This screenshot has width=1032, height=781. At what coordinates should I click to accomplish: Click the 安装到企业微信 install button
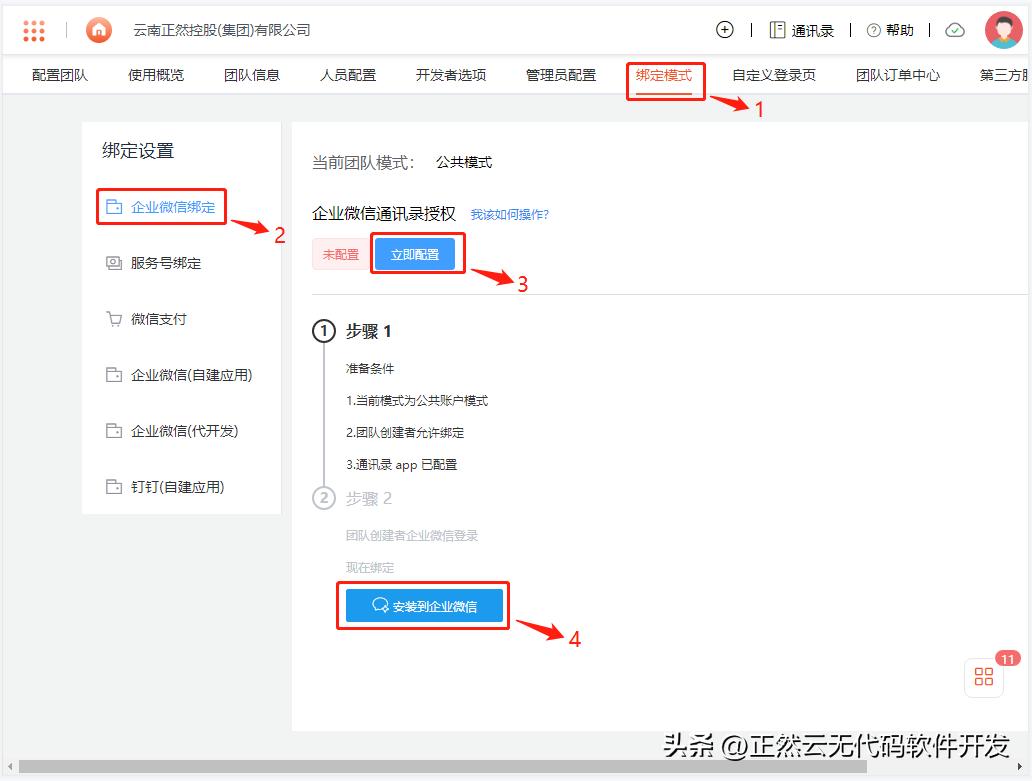[423, 605]
